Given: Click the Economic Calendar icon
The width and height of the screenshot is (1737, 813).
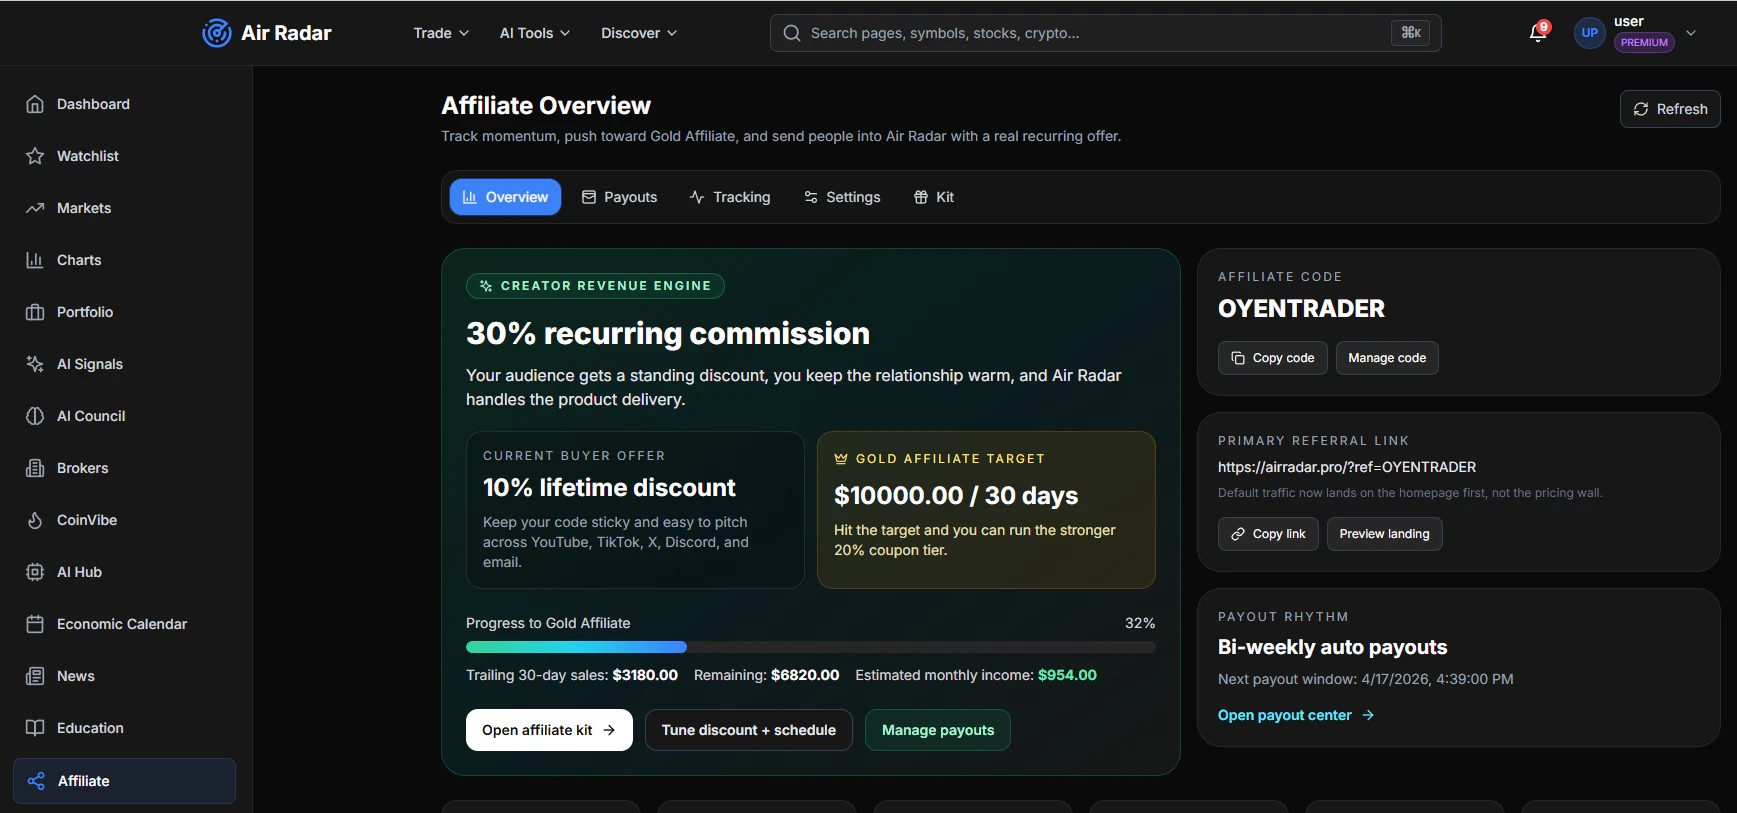Looking at the screenshot, I should coord(35,624).
